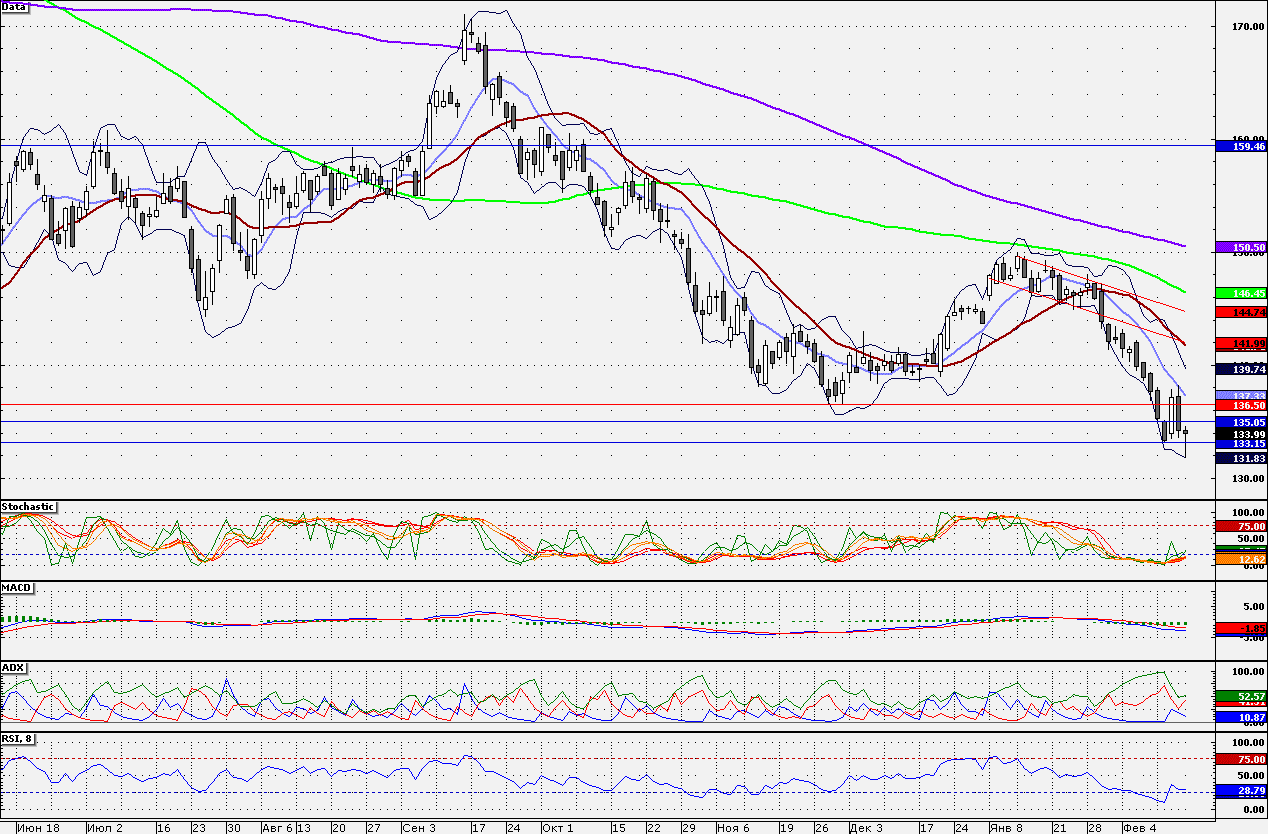Select the purple 150.50 moving average tag

[1241, 247]
